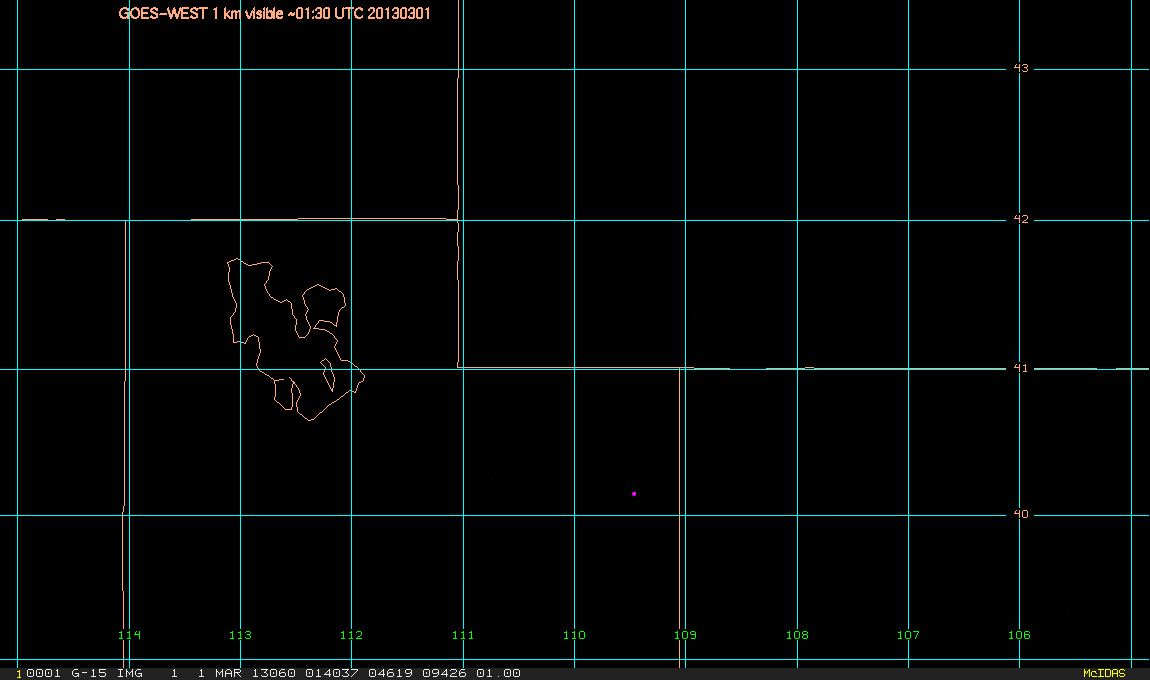Click the longitude label 110
This screenshot has height=680, width=1150.
(x=574, y=635)
